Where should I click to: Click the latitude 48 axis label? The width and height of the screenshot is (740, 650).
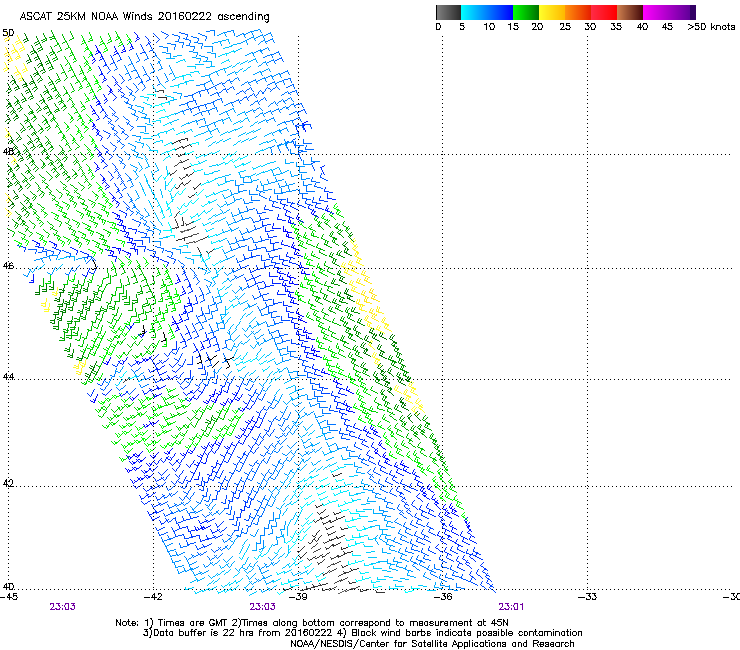pos(8,152)
